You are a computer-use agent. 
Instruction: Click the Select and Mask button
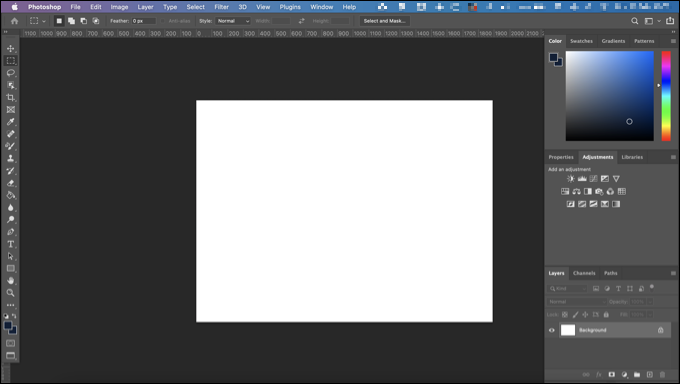pos(384,21)
